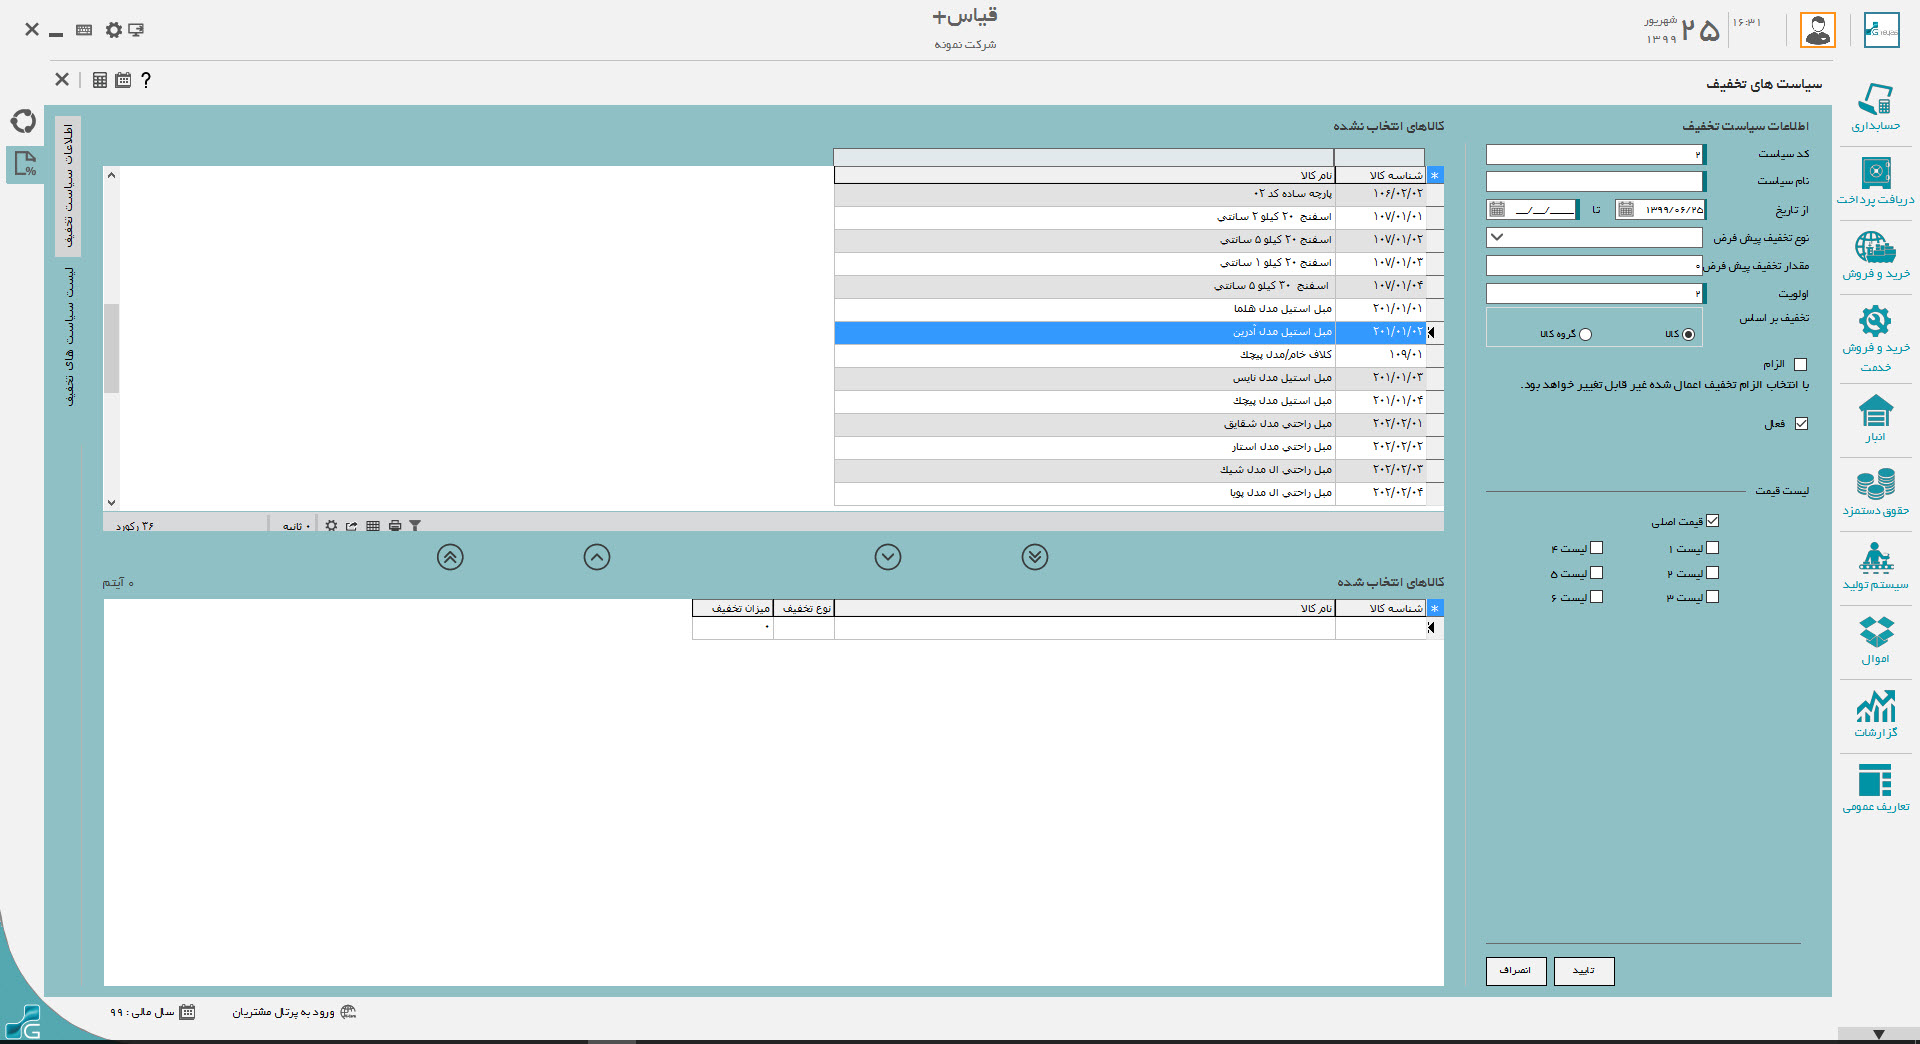The height and width of the screenshot is (1044, 1920).
Task: Select the کالا radio button
Action: pyautogui.click(x=1688, y=335)
